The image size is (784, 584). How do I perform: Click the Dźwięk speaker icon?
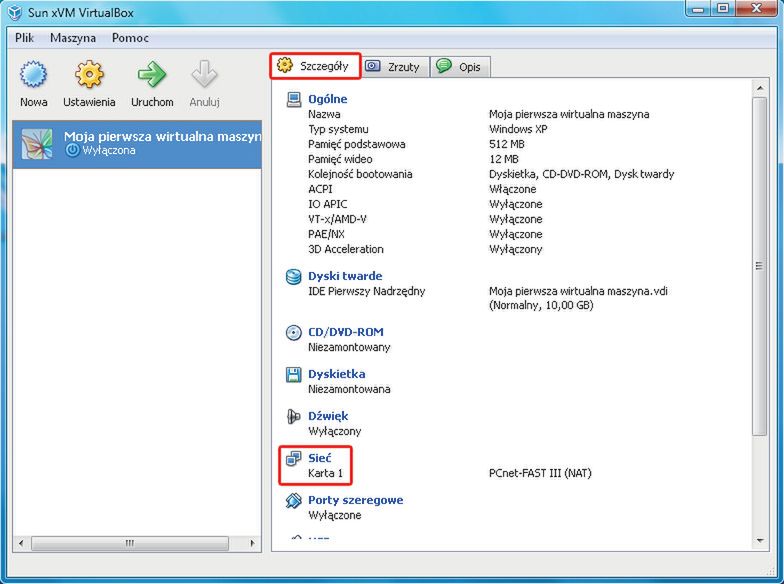294,416
